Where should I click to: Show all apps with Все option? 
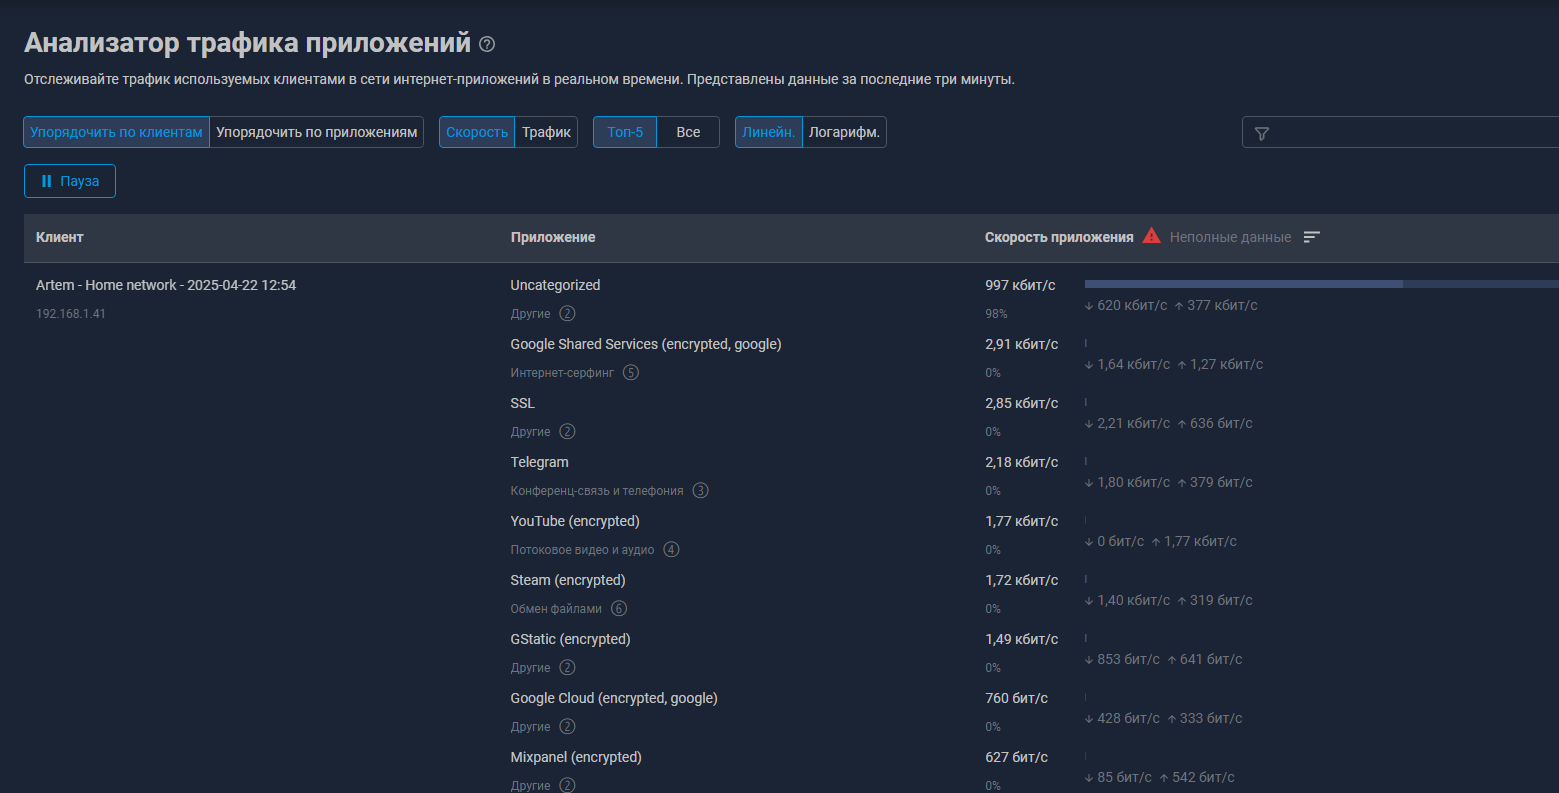688,132
